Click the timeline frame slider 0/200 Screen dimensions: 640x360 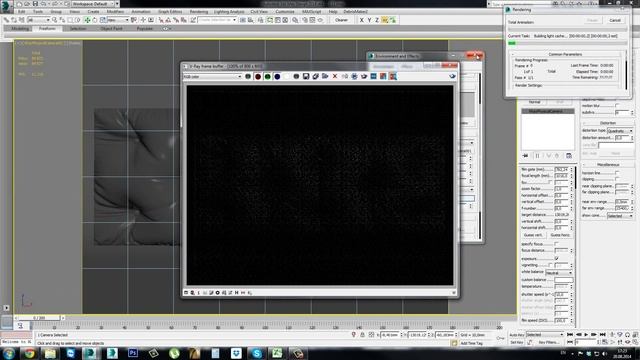39,318
